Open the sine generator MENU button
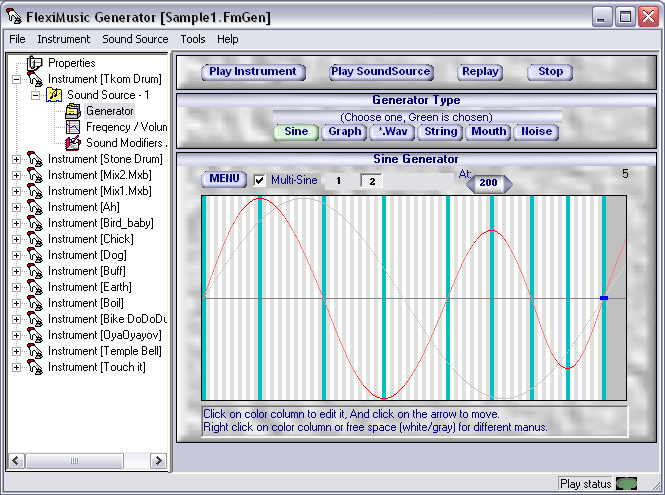Viewport: 665px width, 495px height. point(224,179)
